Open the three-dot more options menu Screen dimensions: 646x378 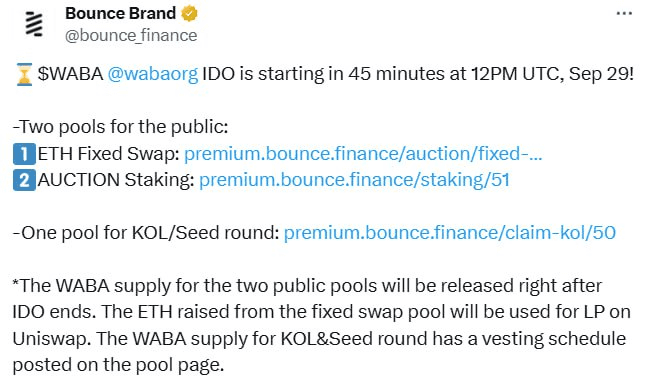click(624, 14)
